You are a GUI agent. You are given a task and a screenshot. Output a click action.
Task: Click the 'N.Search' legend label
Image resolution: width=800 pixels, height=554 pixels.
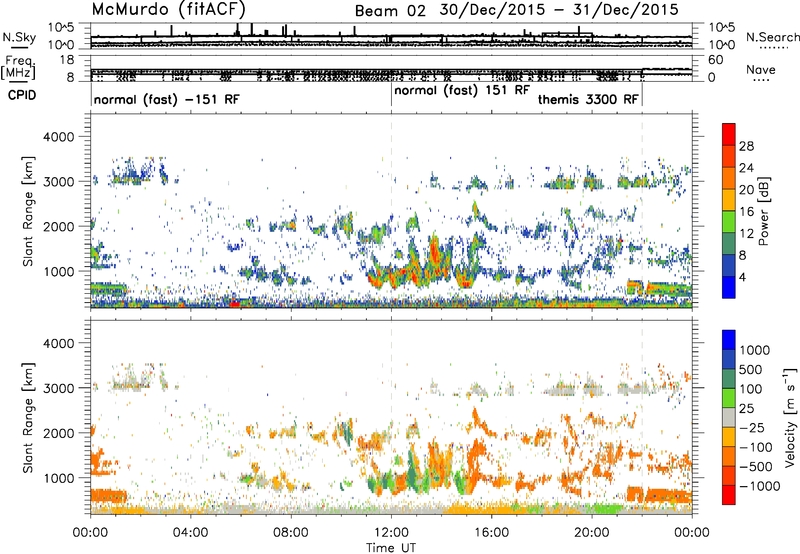(x=772, y=37)
